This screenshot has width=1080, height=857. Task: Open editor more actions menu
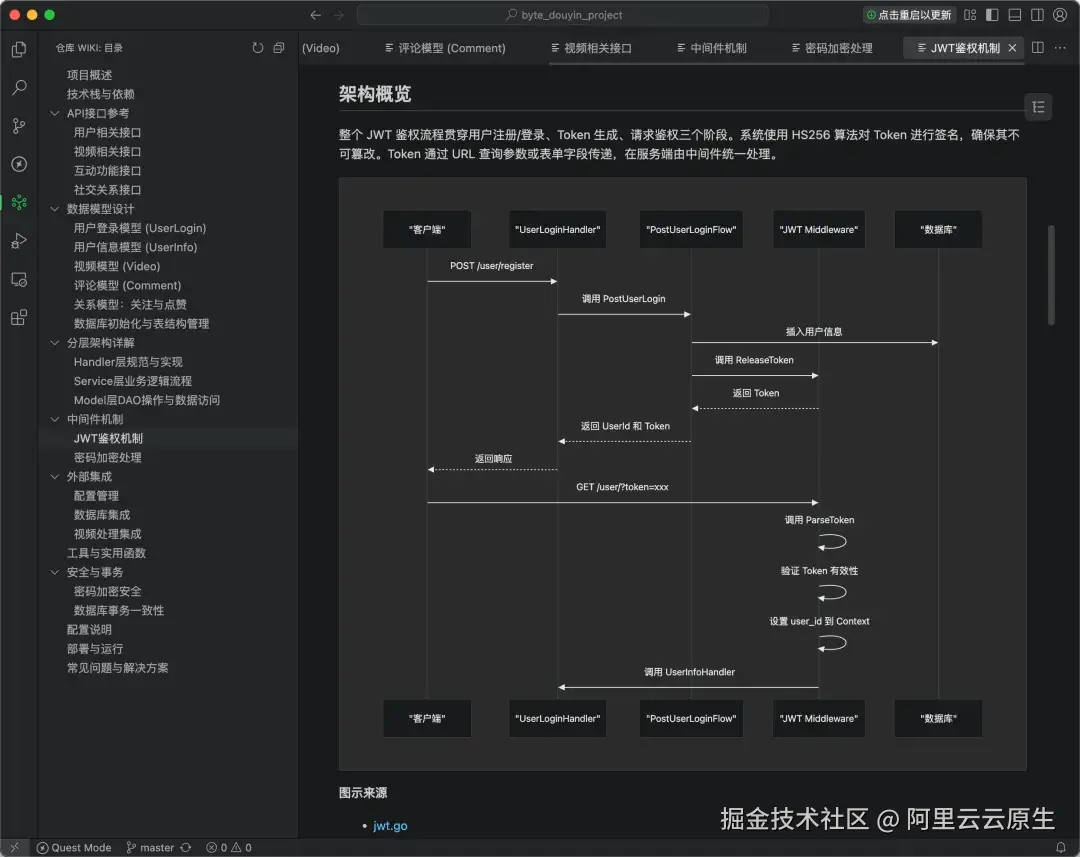[x=1060, y=48]
